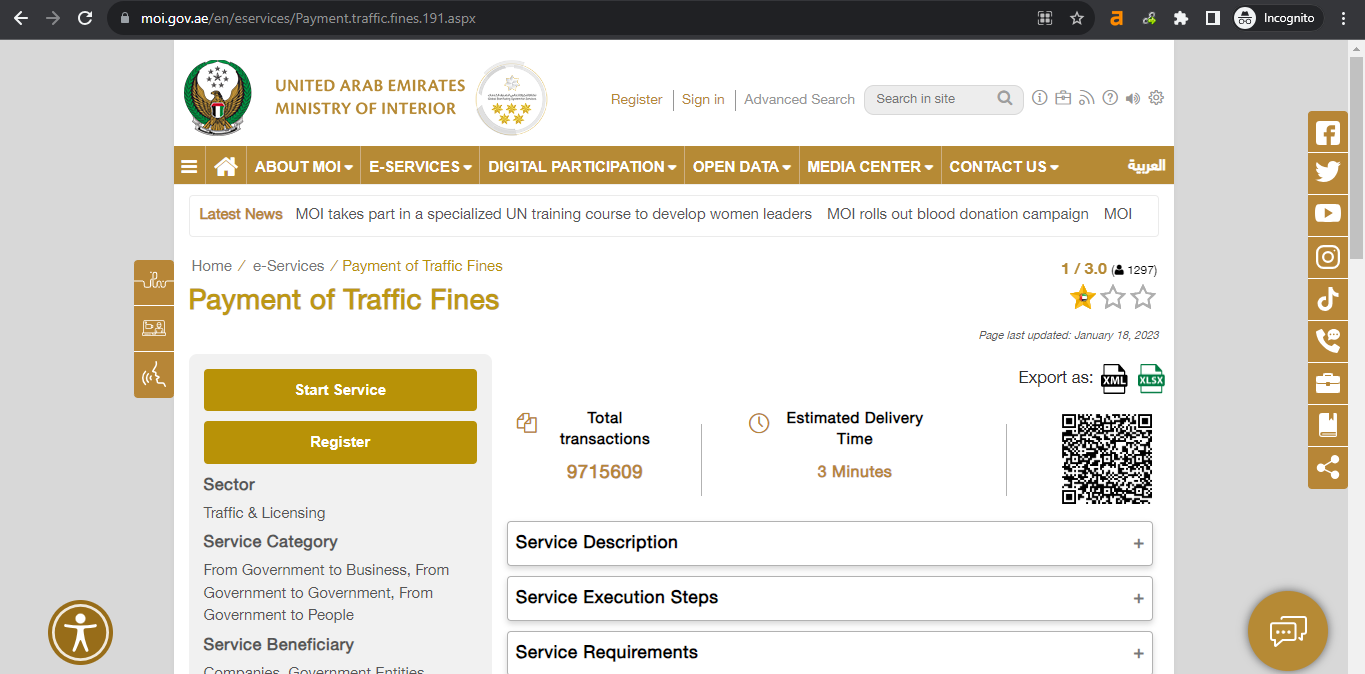This screenshot has height=674, width=1365.
Task: Click the TikTok icon in the sidebar
Action: (1327, 299)
